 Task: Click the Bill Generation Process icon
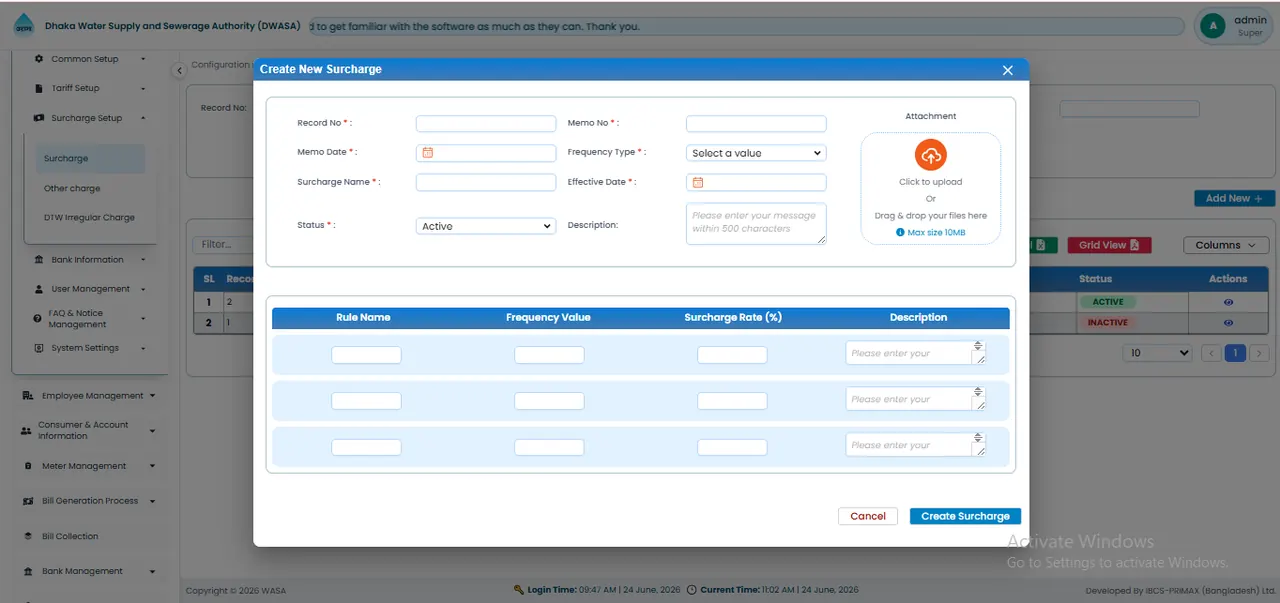[x=29, y=501]
